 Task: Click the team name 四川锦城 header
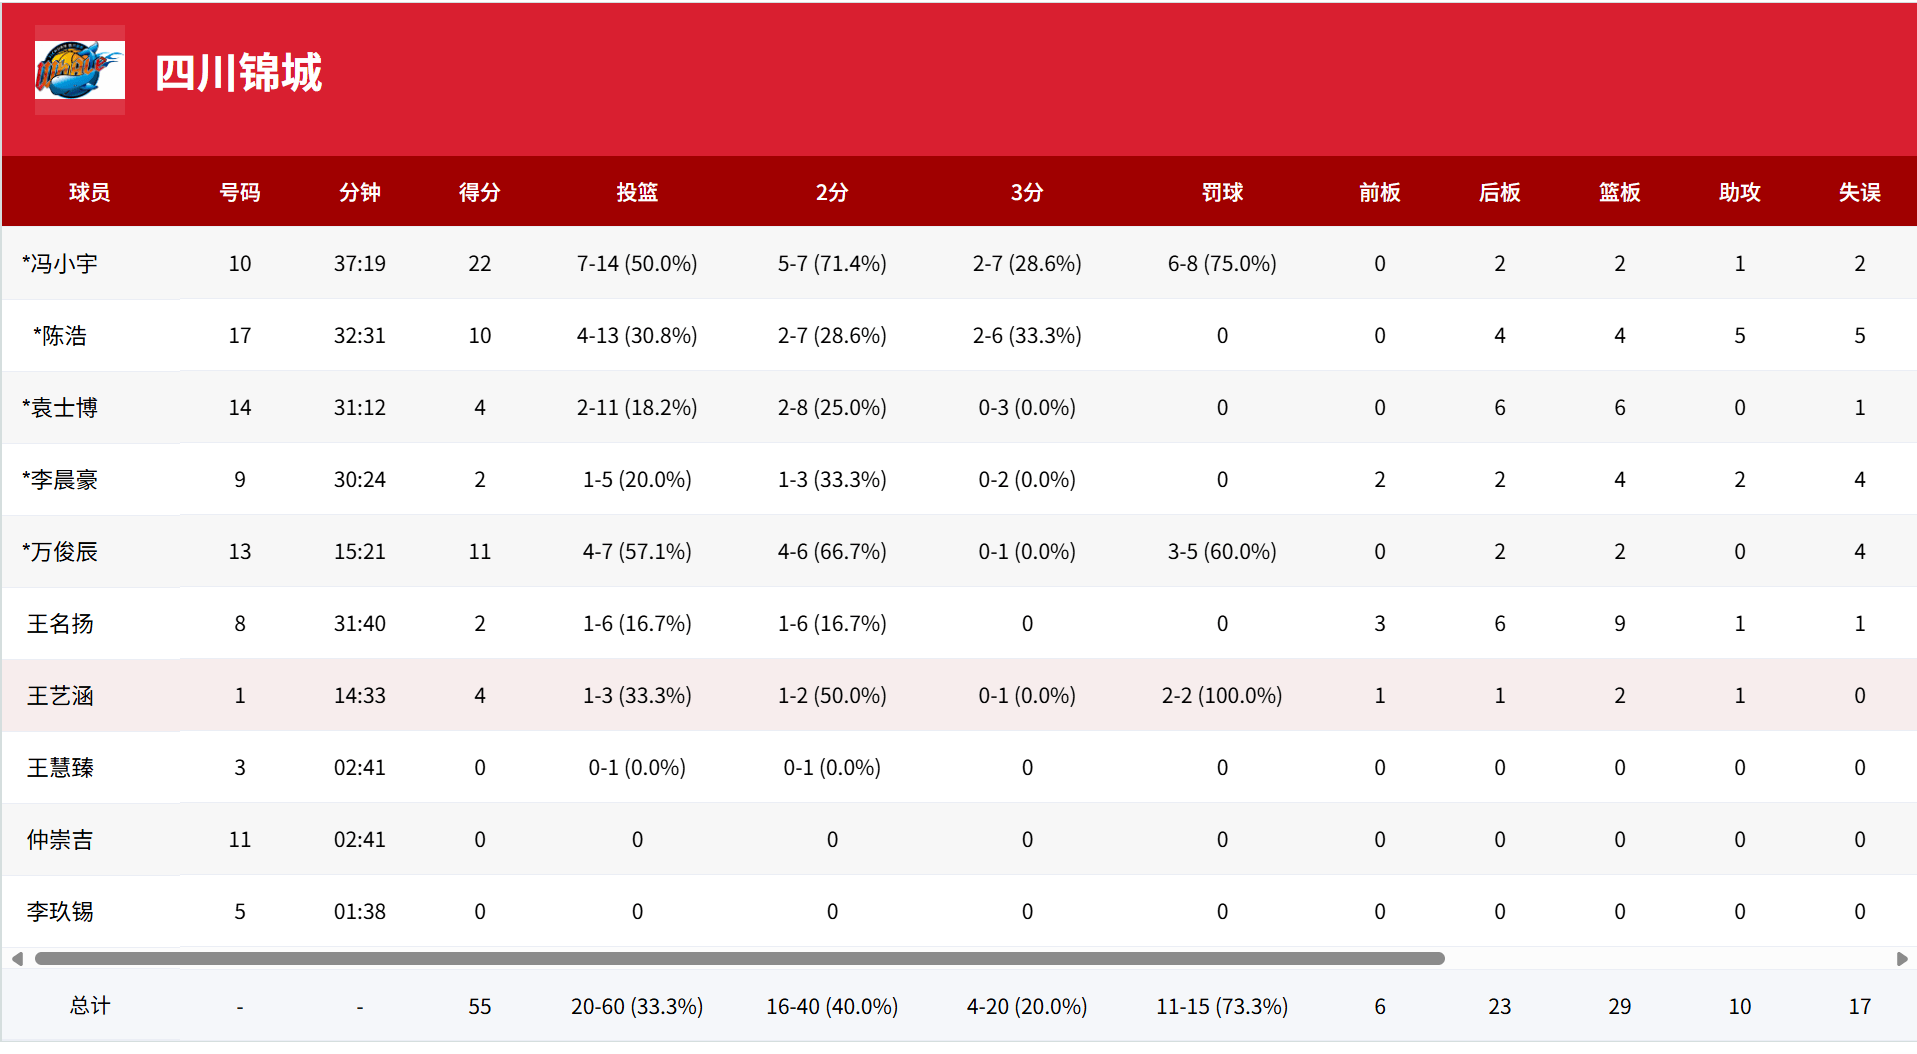239,73
